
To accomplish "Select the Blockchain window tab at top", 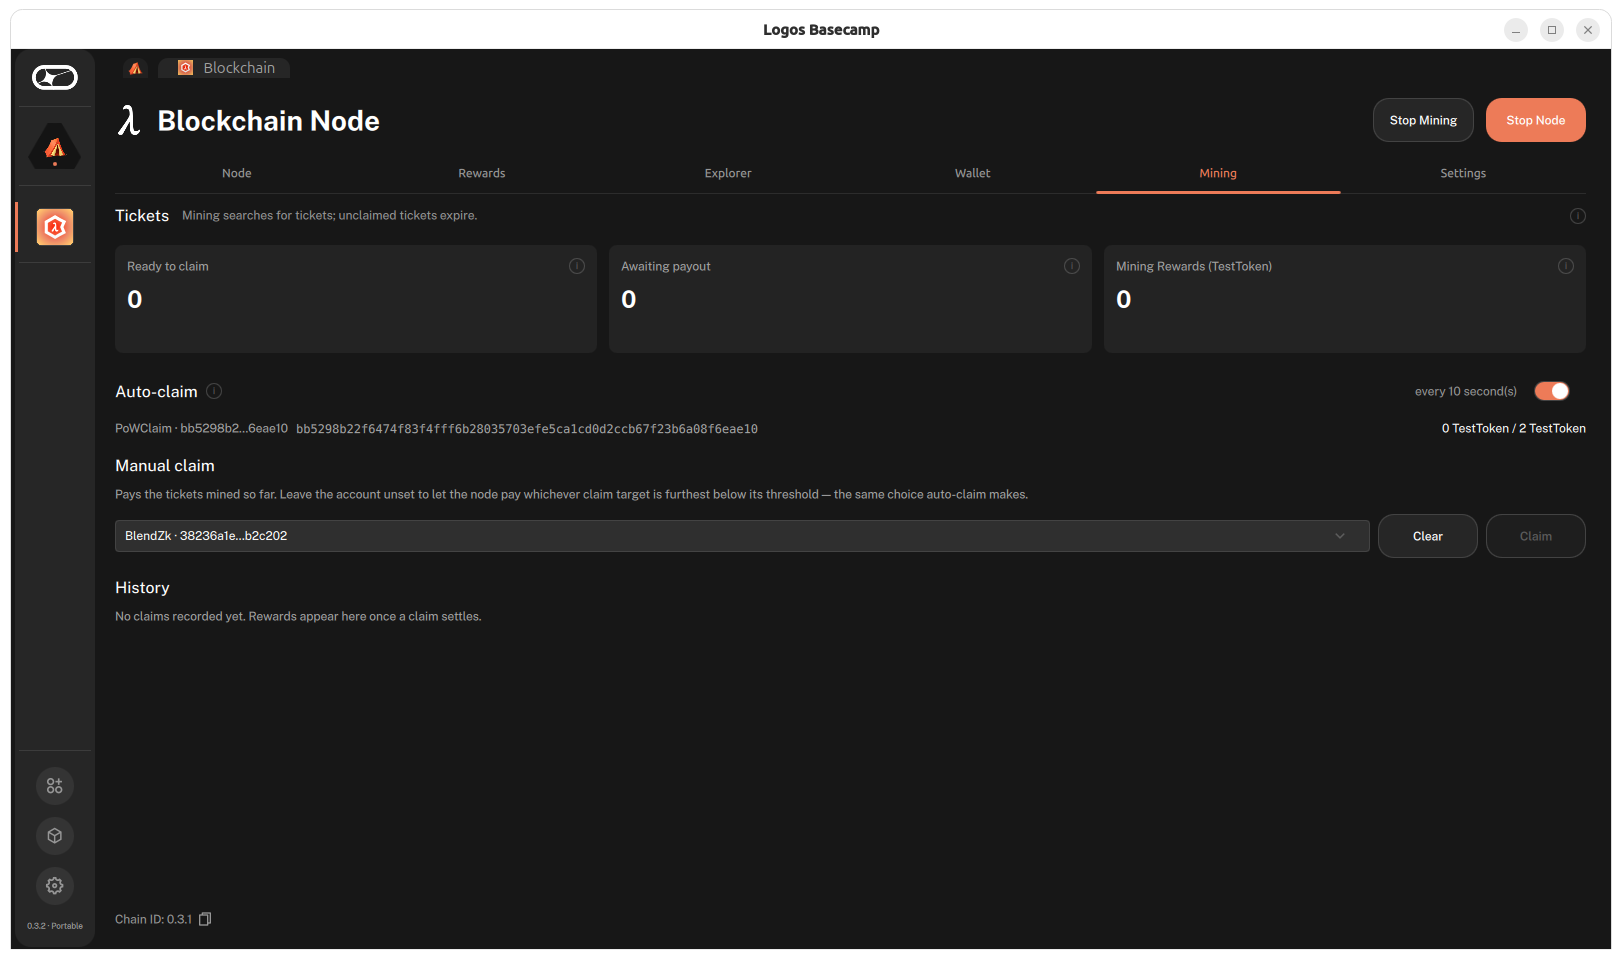I will click(226, 68).
